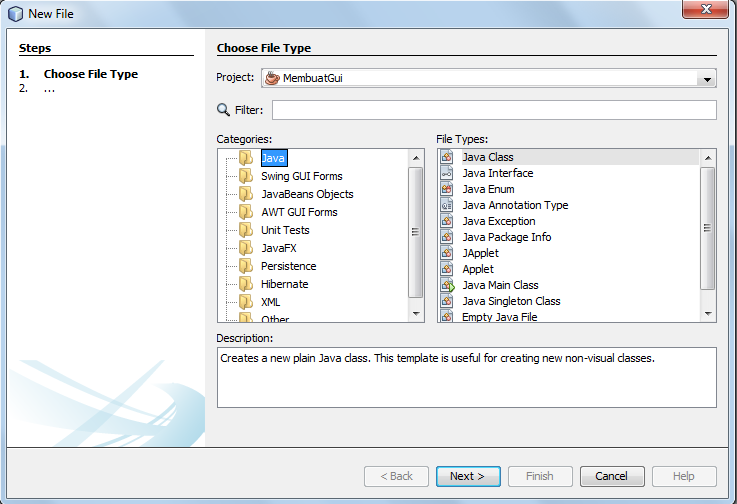737x504 pixels.
Task: Select the Java Interface file type icon
Action: [x=447, y=173]
